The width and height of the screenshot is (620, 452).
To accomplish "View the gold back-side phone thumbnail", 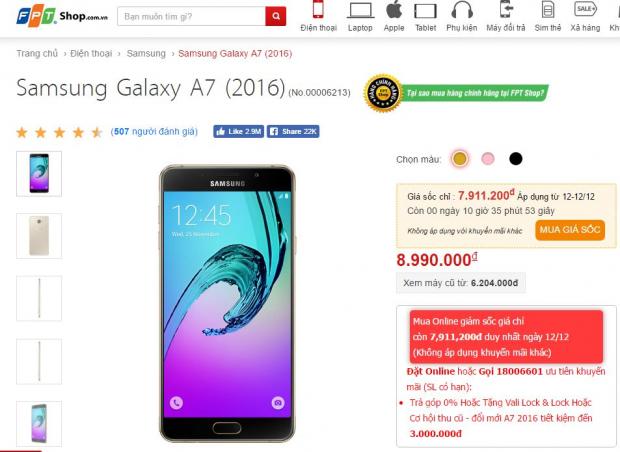I will point(39,236).
